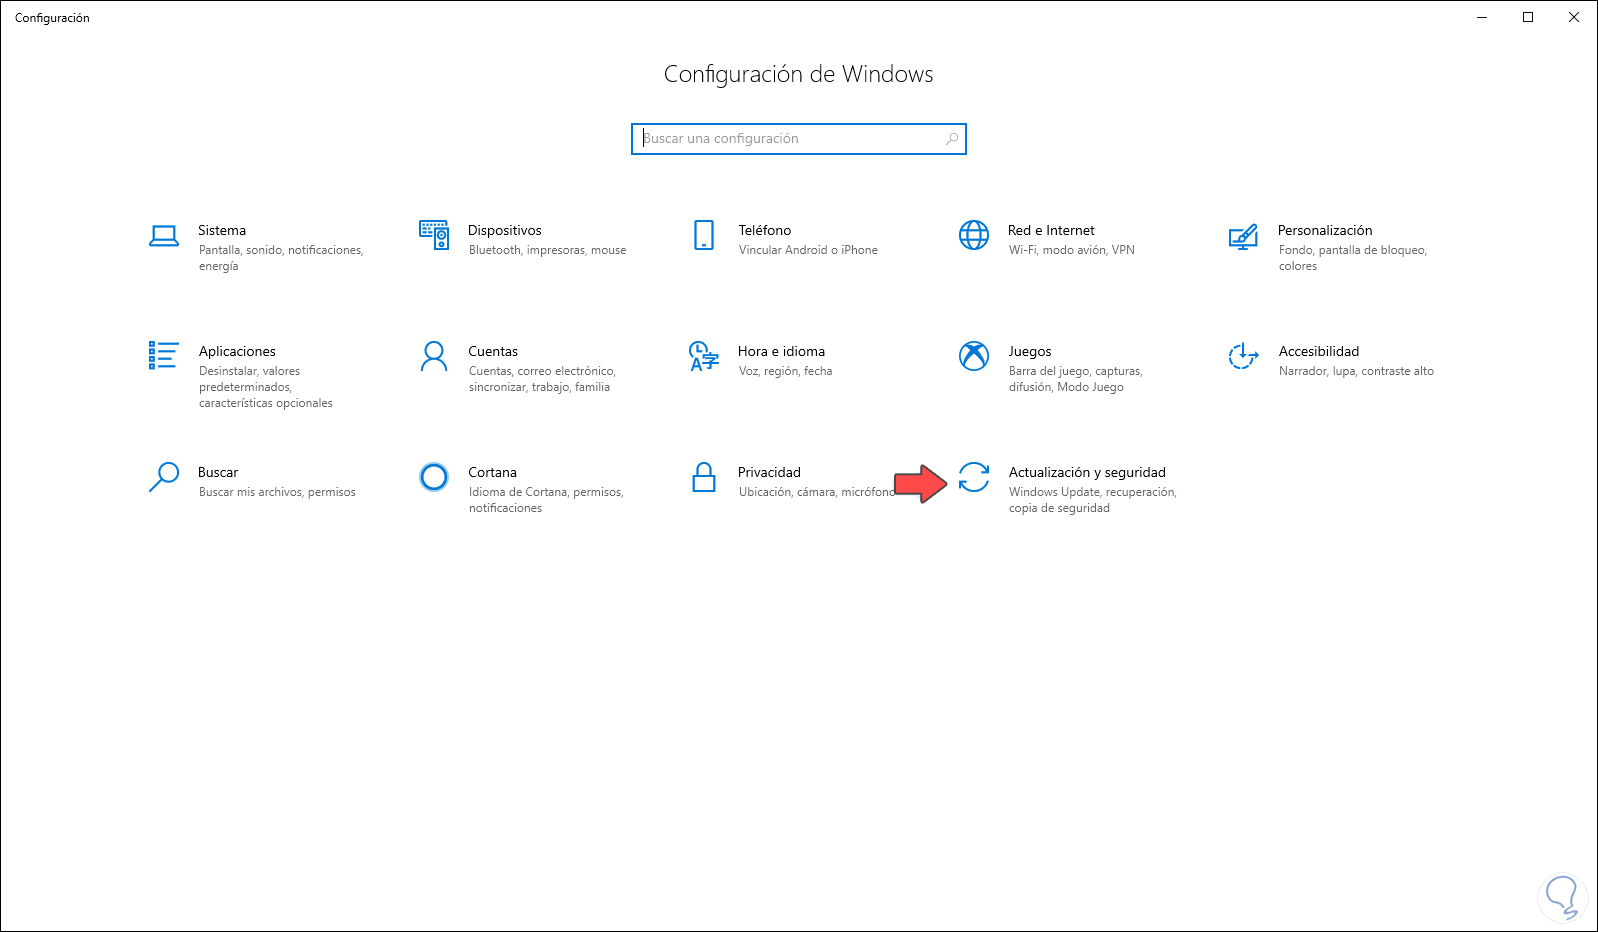Click the Aplicaciones title text

pyautogui.click(x=237, y=352)
